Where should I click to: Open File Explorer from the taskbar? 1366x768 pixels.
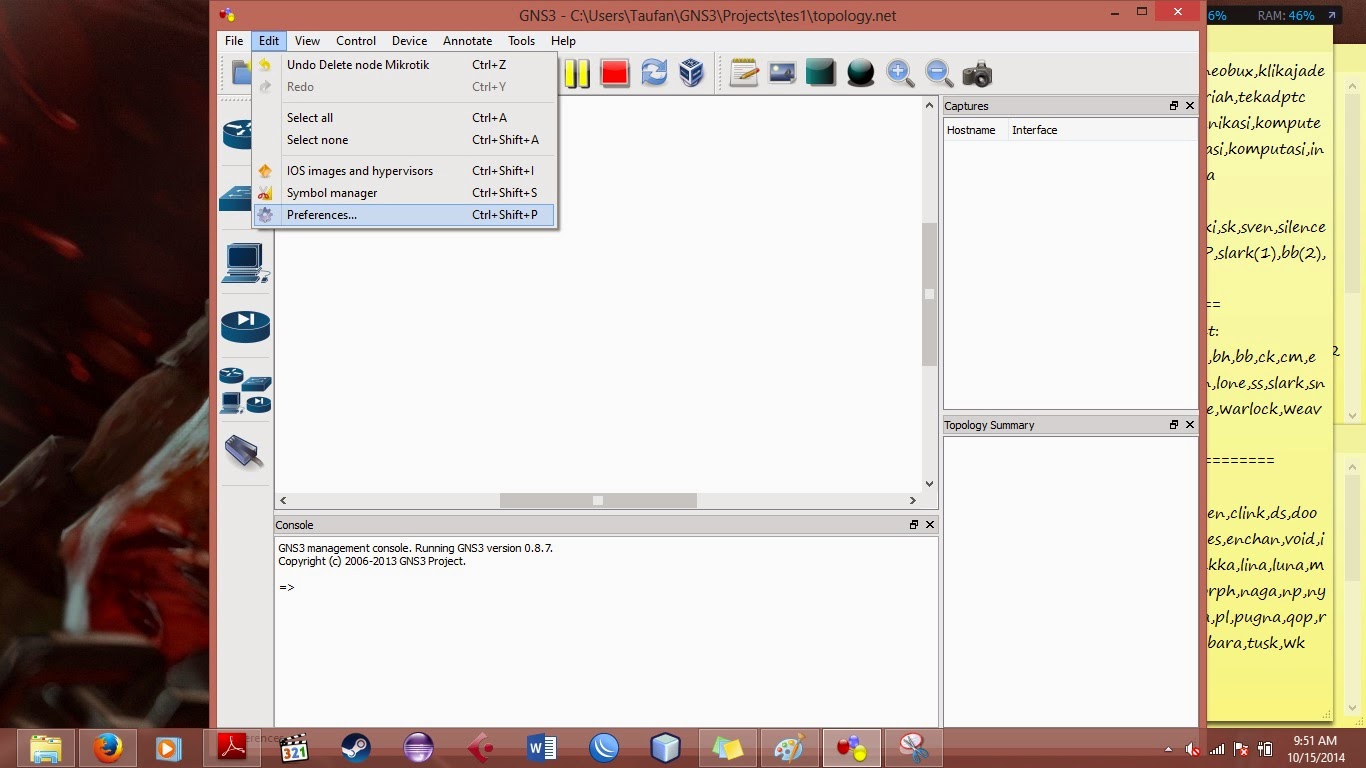point(47,748)
